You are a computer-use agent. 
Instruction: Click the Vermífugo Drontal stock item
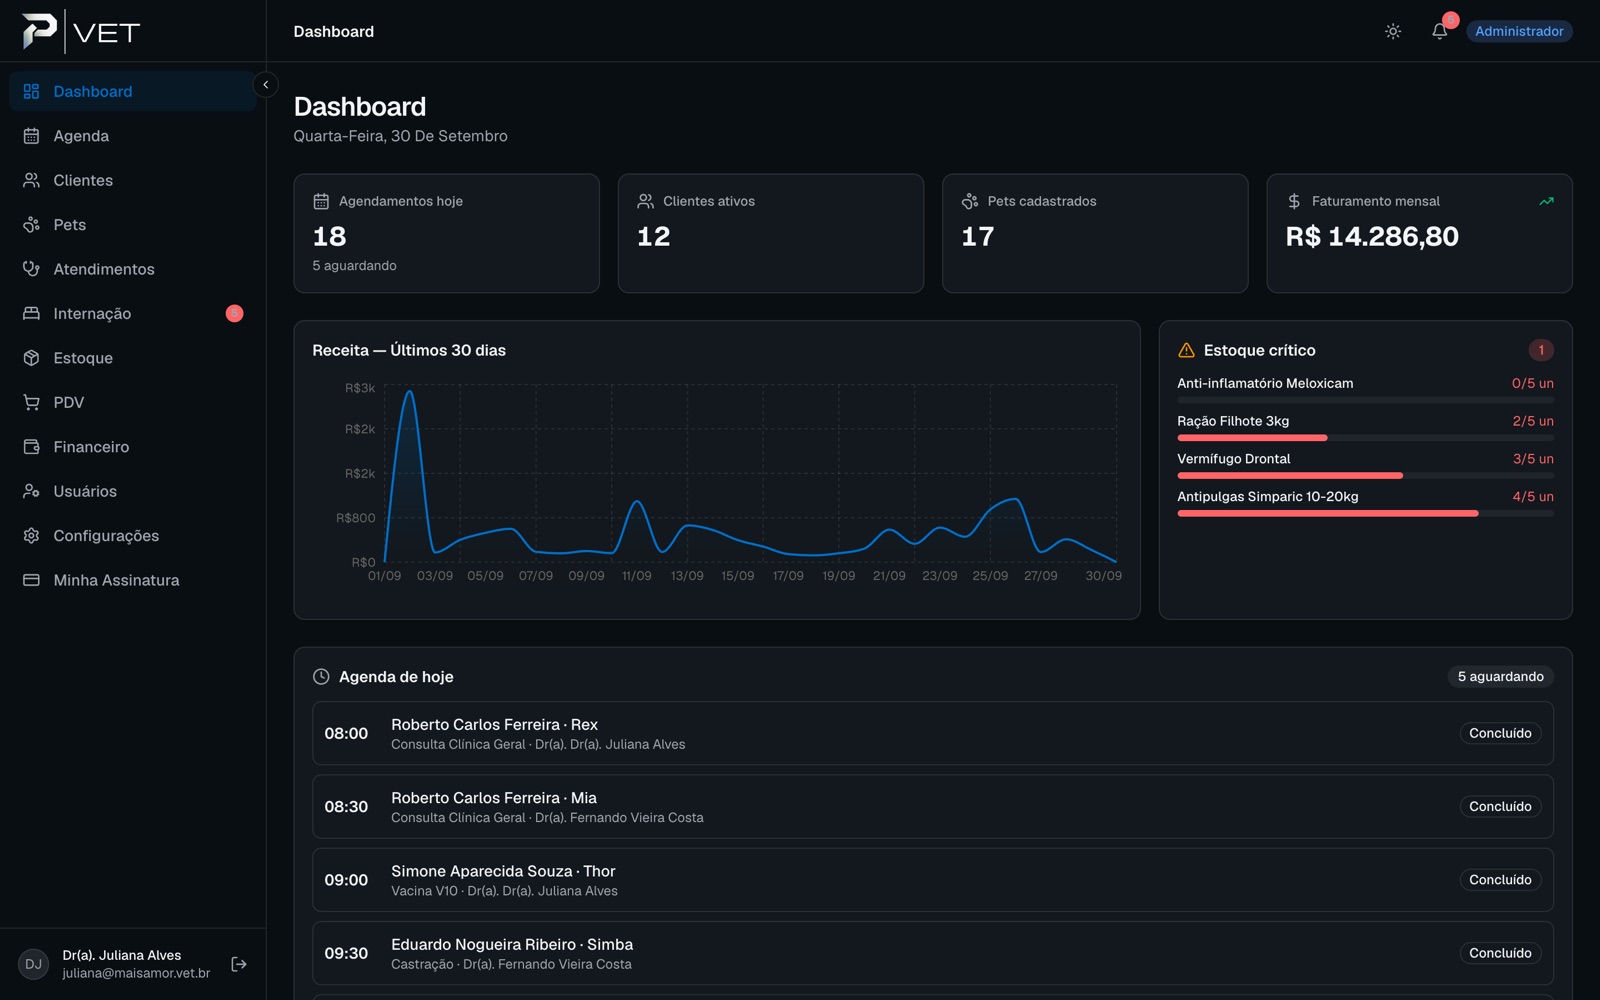1365,466
